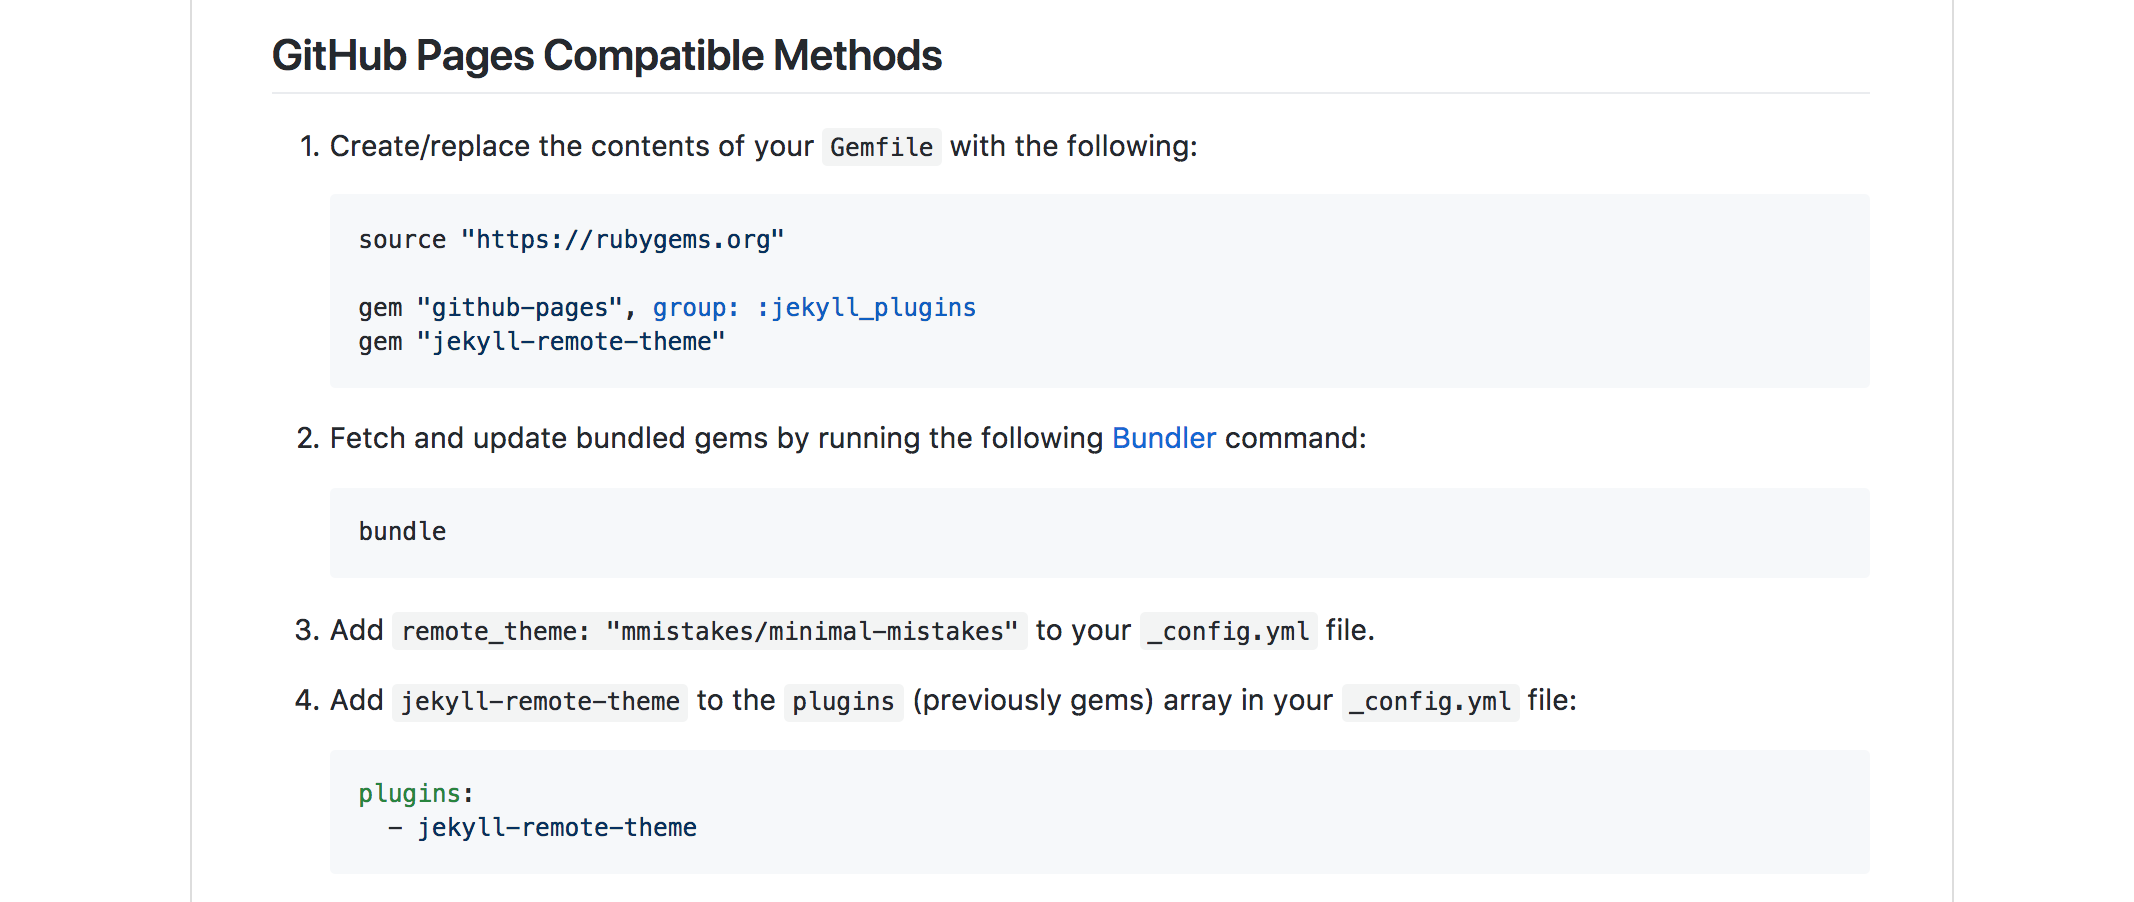2134x902 pixels.
Task: Click "group: :jekyll_plugins" in the Gemfile code
Action: click(x=814, y=308)
